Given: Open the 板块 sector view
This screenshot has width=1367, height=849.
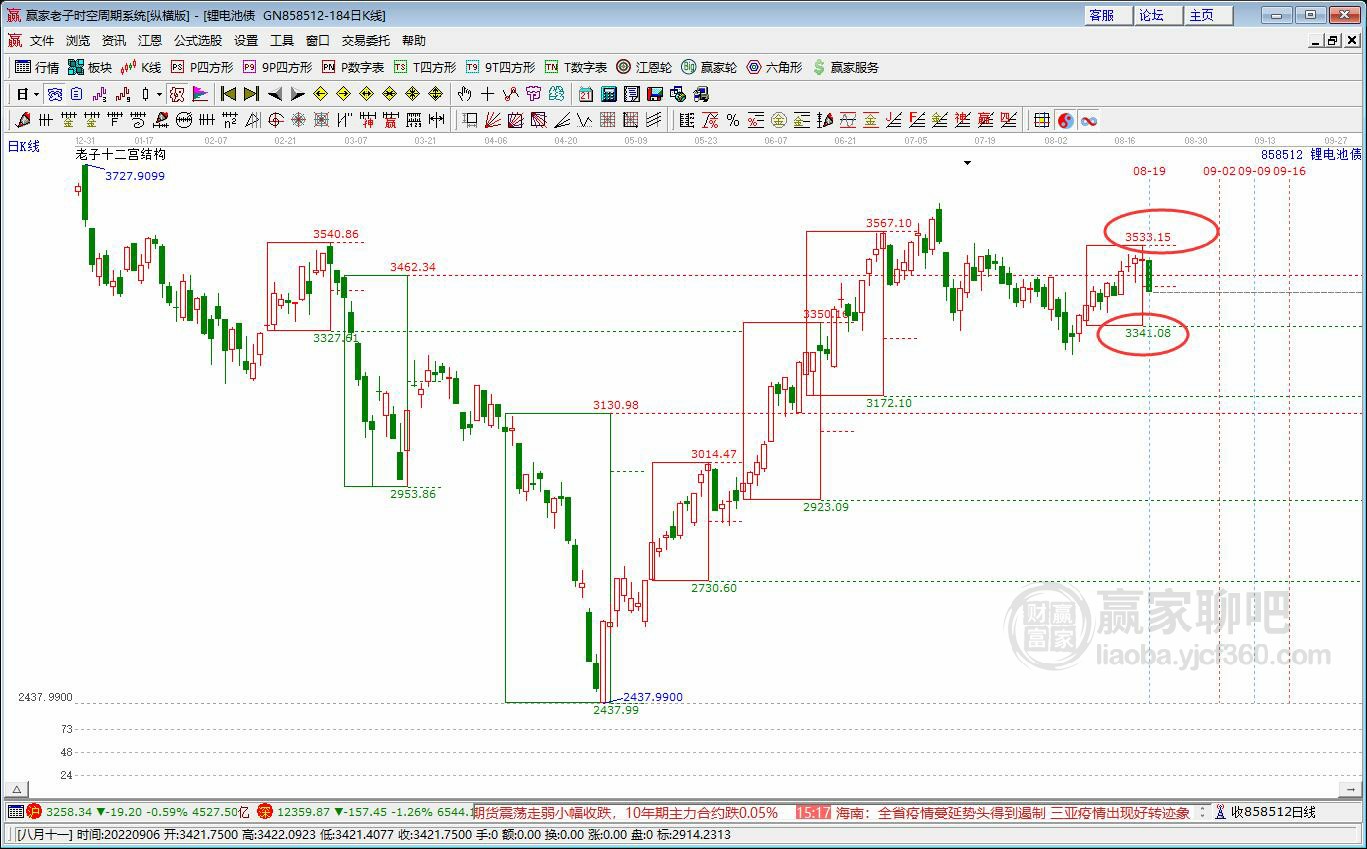Looking at the screenshot, I should [x=90, y=67].
